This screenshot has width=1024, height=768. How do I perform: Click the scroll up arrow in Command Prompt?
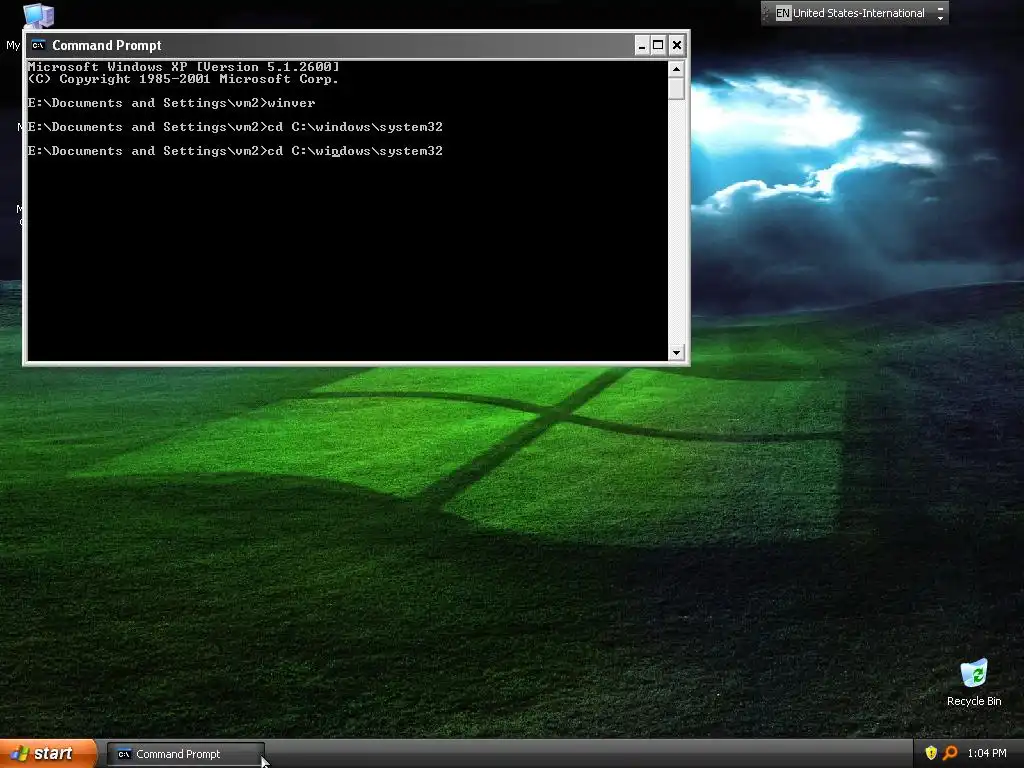(676, 69)
